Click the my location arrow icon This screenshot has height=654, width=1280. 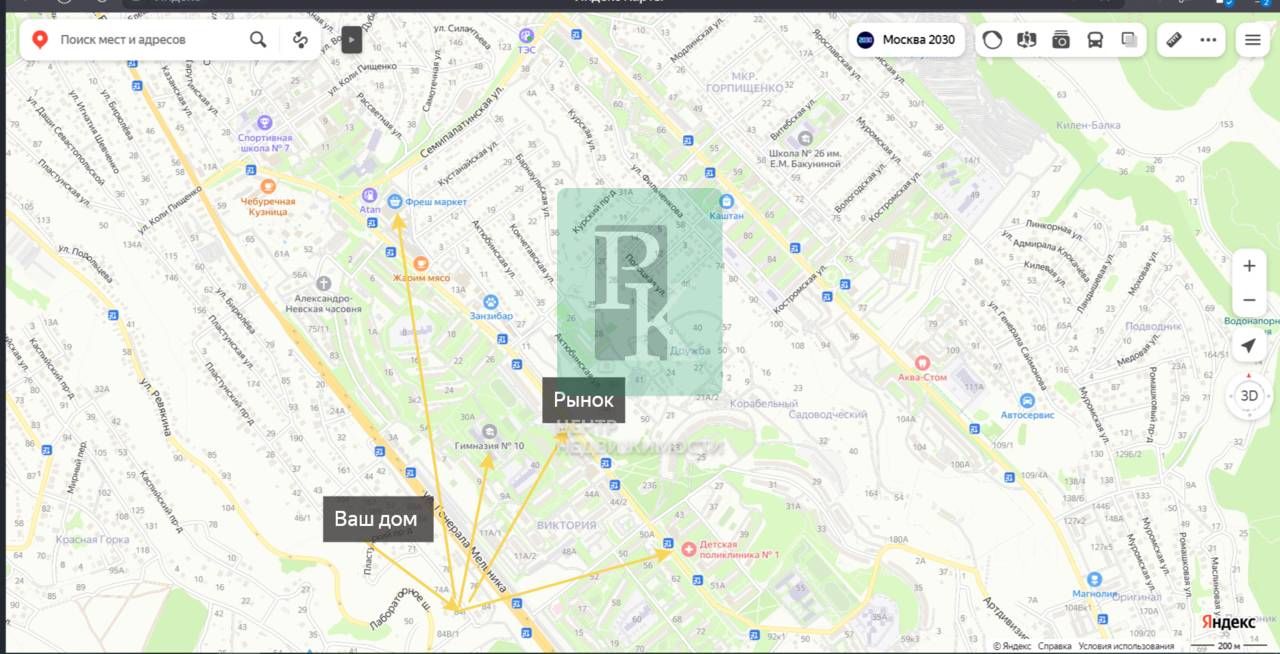[1248, 346]
